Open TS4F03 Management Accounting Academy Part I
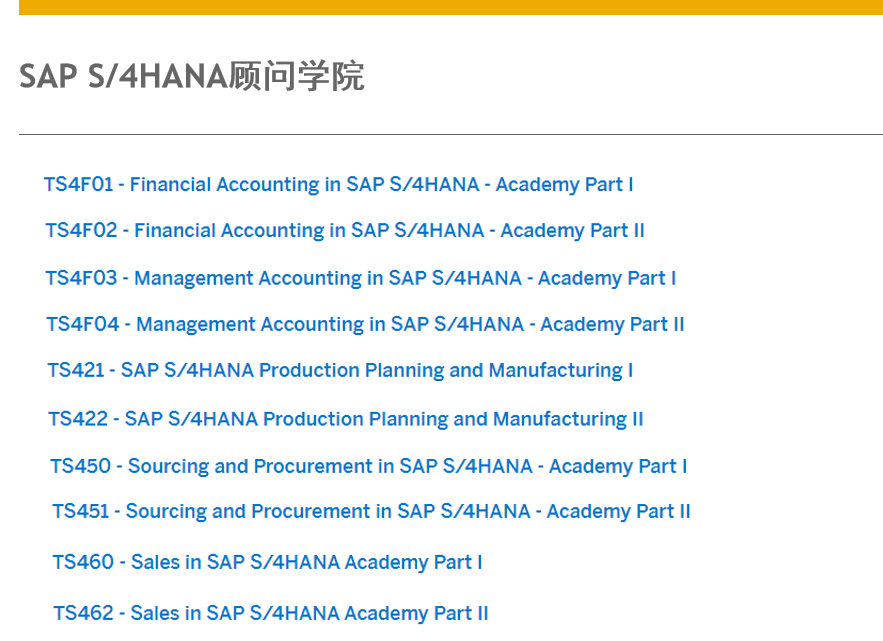Screen dimensions: 883x641 point(360,278)
